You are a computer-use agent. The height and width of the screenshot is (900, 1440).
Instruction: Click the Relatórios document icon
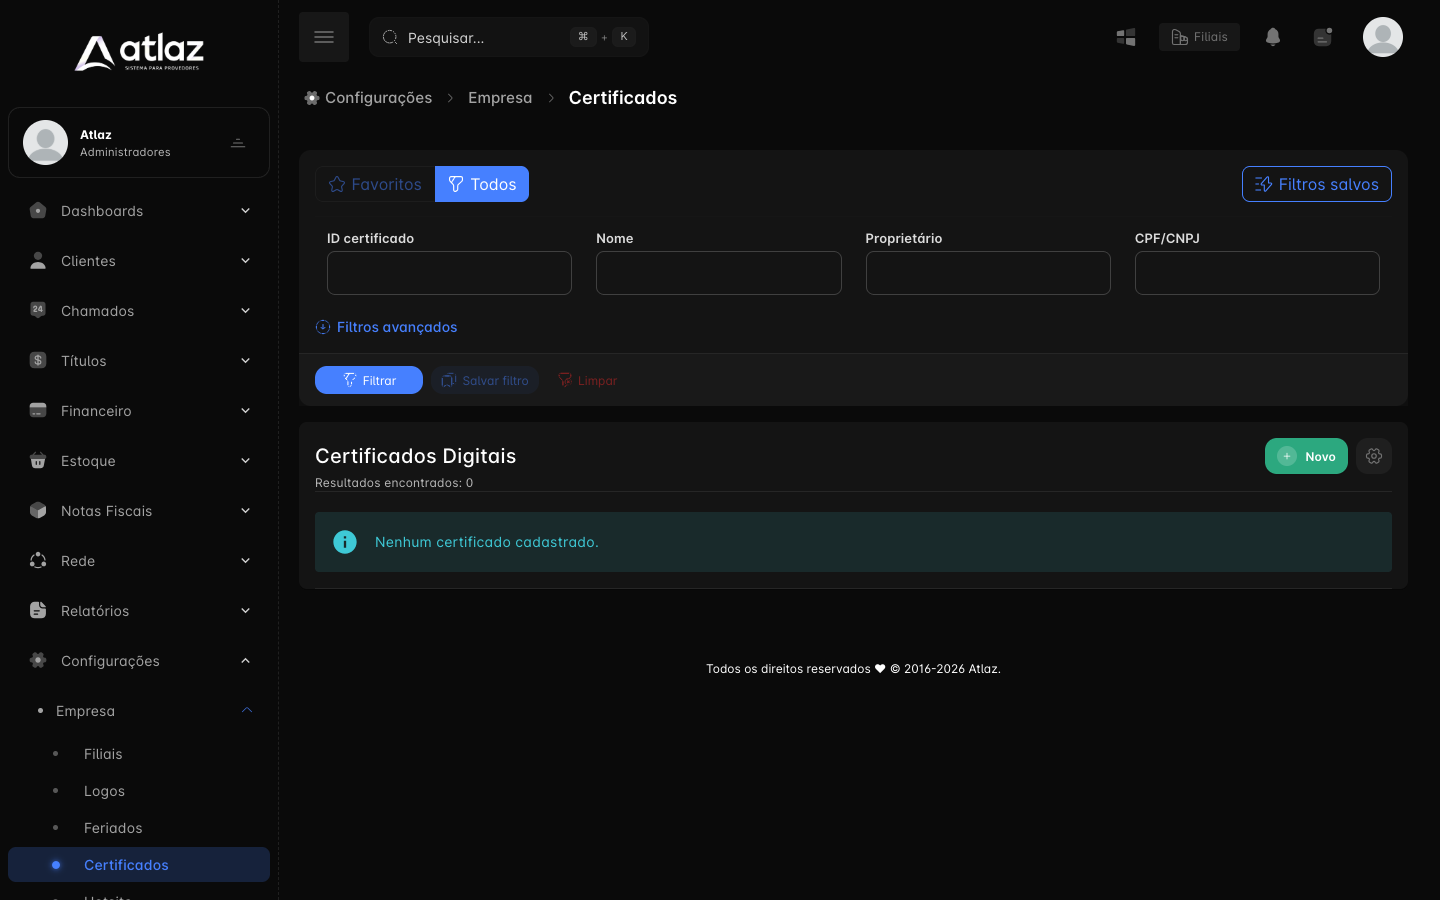(38, 610)
